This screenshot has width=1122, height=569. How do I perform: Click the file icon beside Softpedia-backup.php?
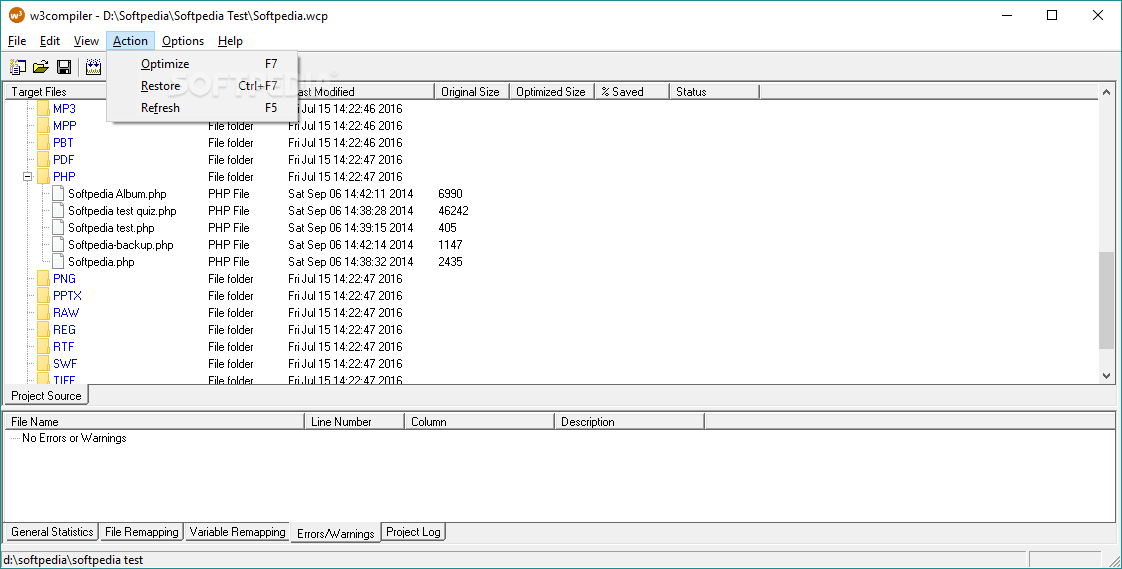(x=58, y=245)
